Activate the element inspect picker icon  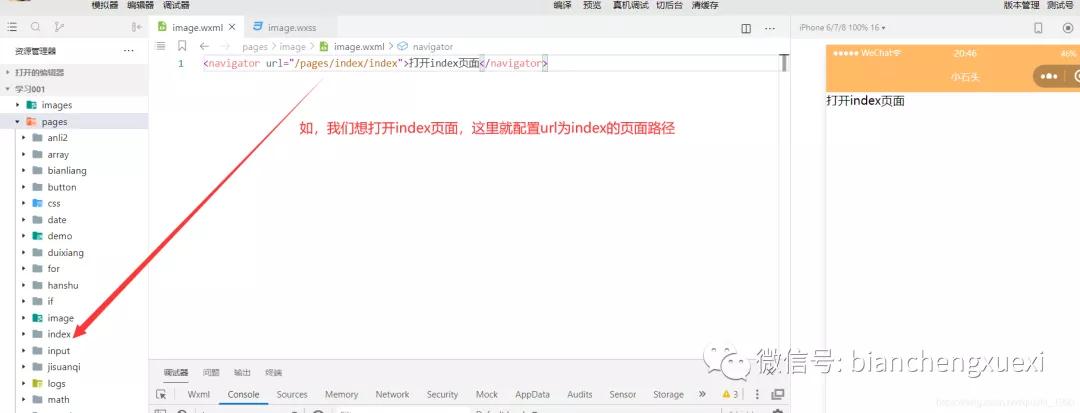(x=161, y=394)
